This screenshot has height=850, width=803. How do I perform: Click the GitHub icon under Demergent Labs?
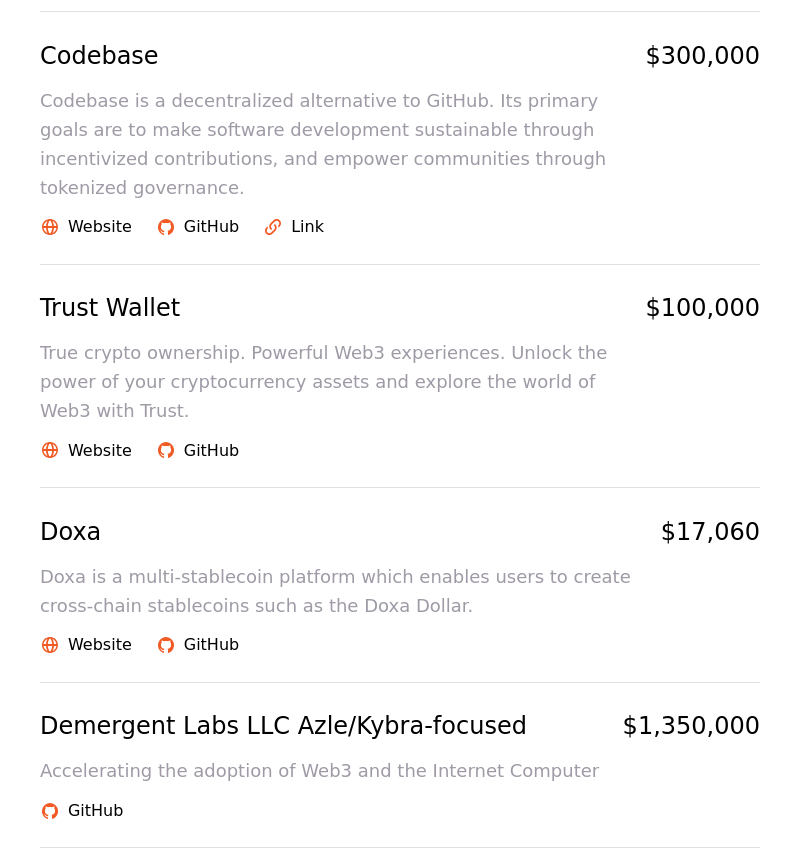coord(50,811)
